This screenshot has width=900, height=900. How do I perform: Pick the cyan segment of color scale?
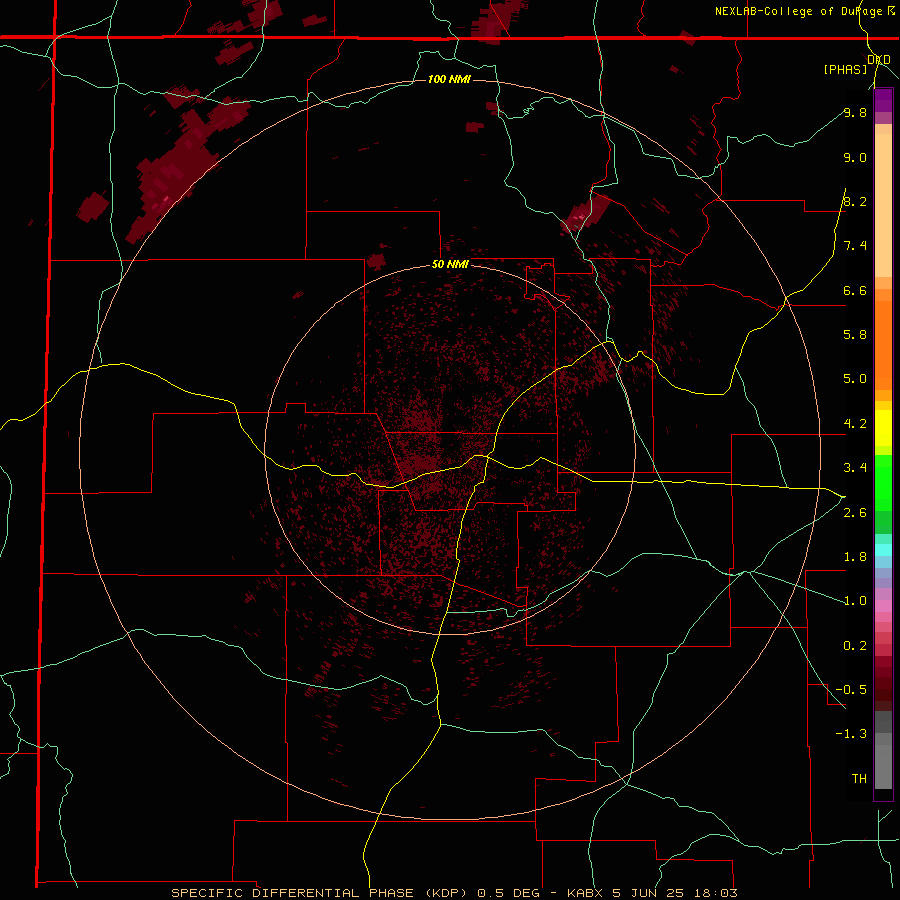(883, 550)
